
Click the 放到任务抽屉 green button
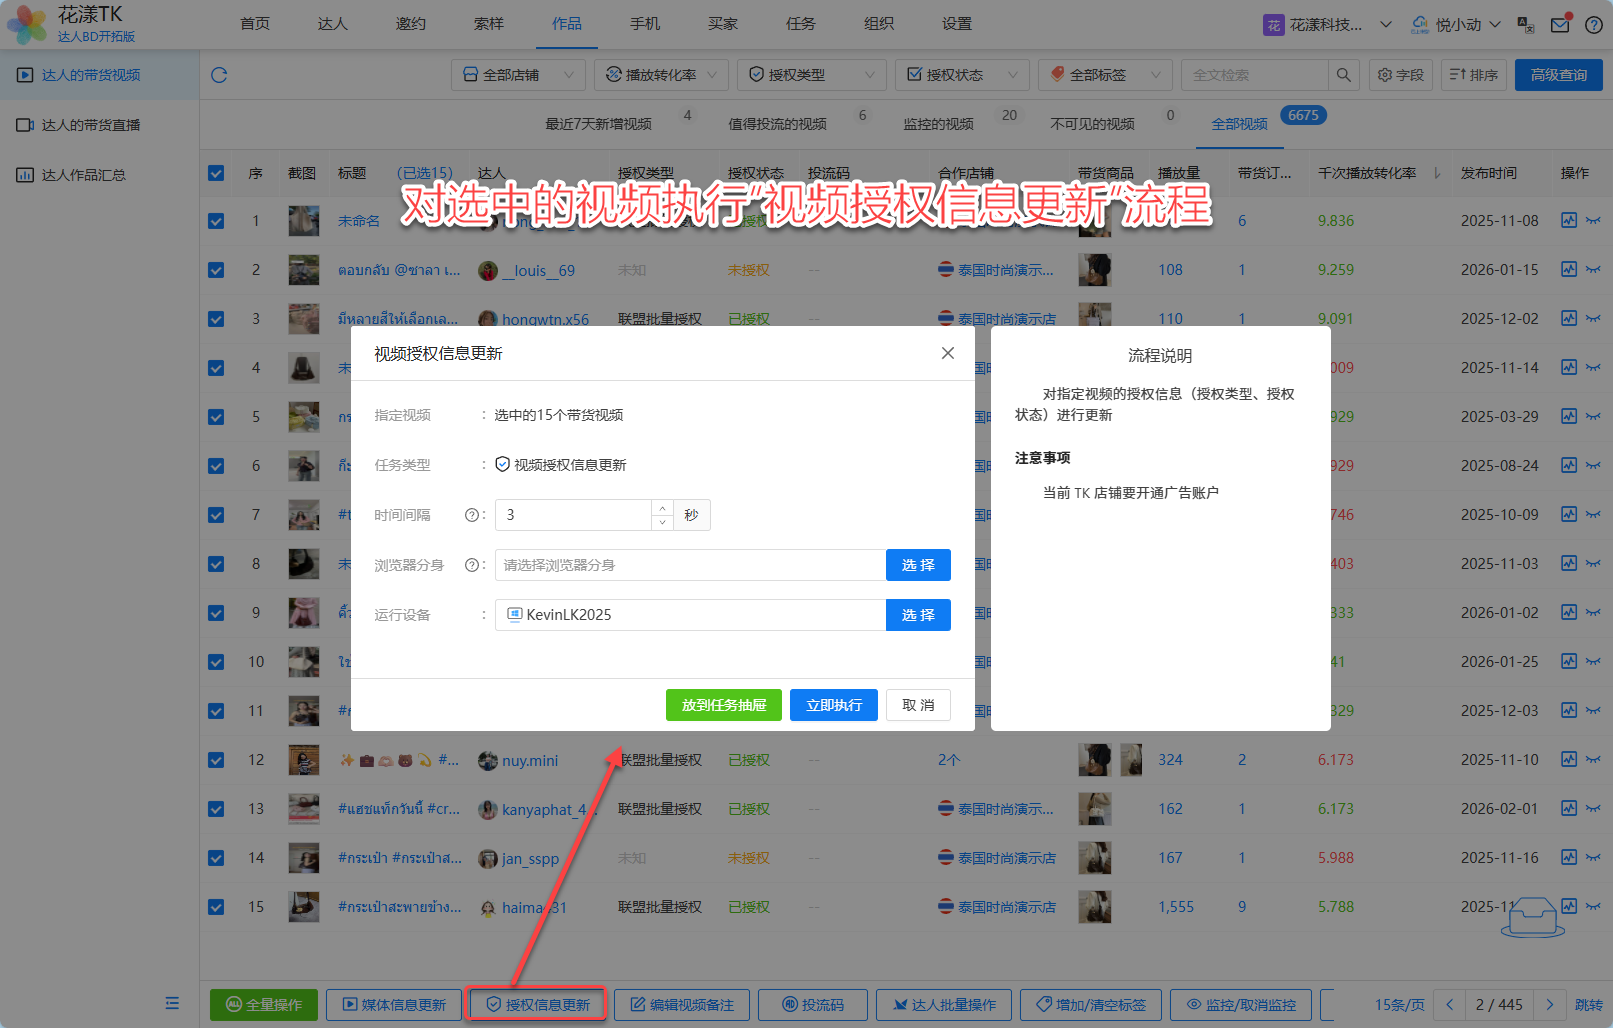click(x=723, y=705)
